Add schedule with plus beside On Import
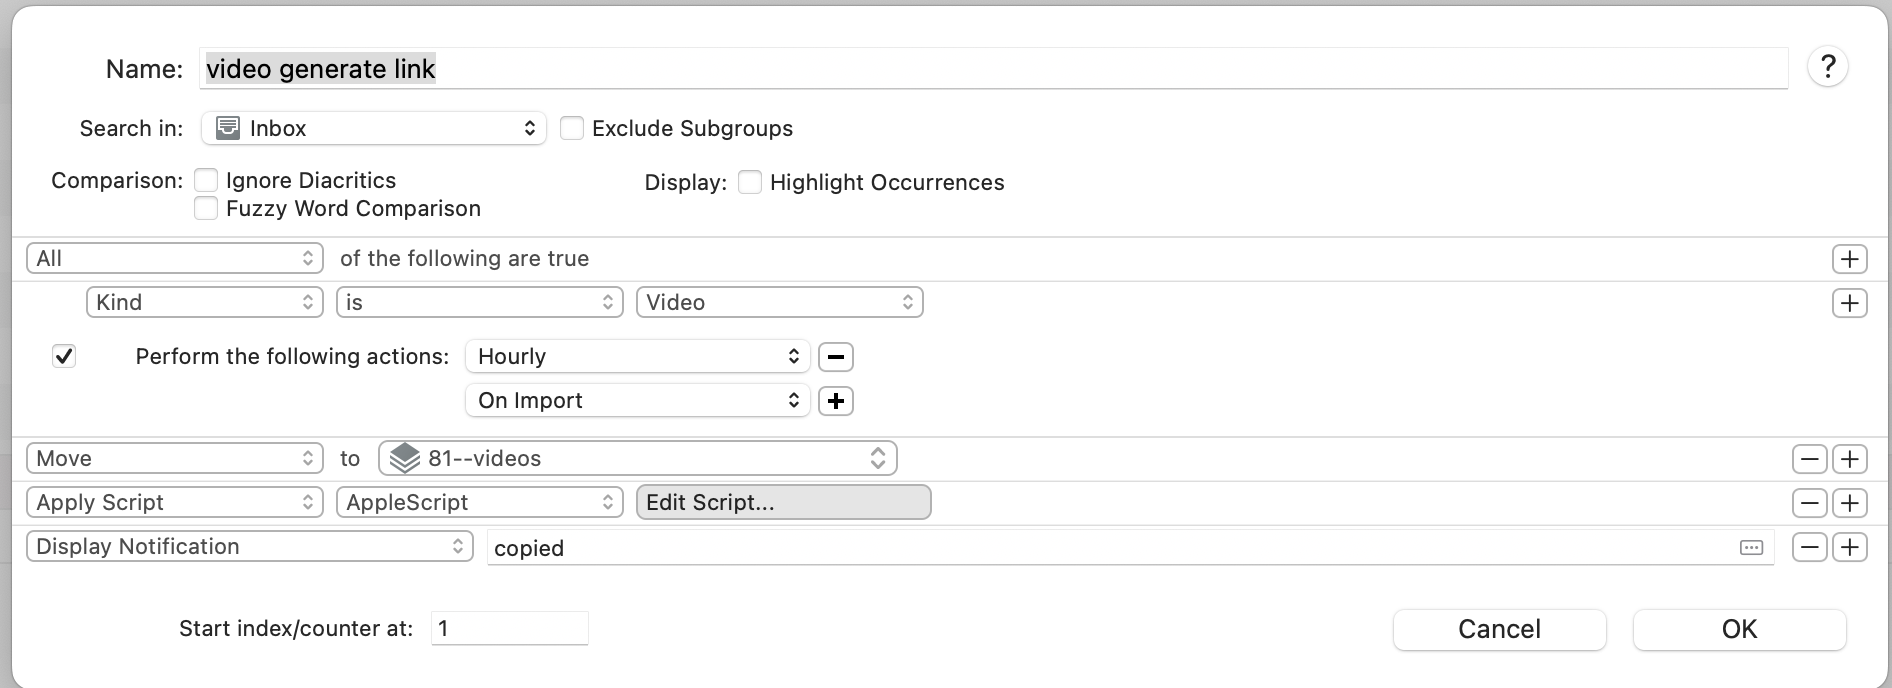1892x688 pixels. tap(836, 401)
